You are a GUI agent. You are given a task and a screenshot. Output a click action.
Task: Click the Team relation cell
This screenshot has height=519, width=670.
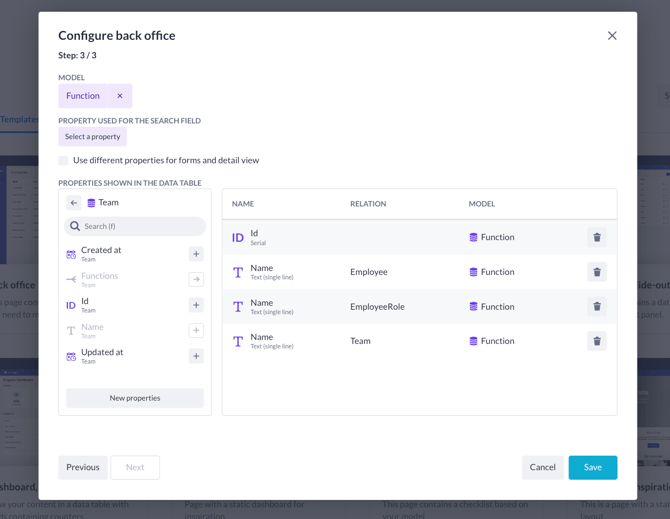[x=360, y=341]
